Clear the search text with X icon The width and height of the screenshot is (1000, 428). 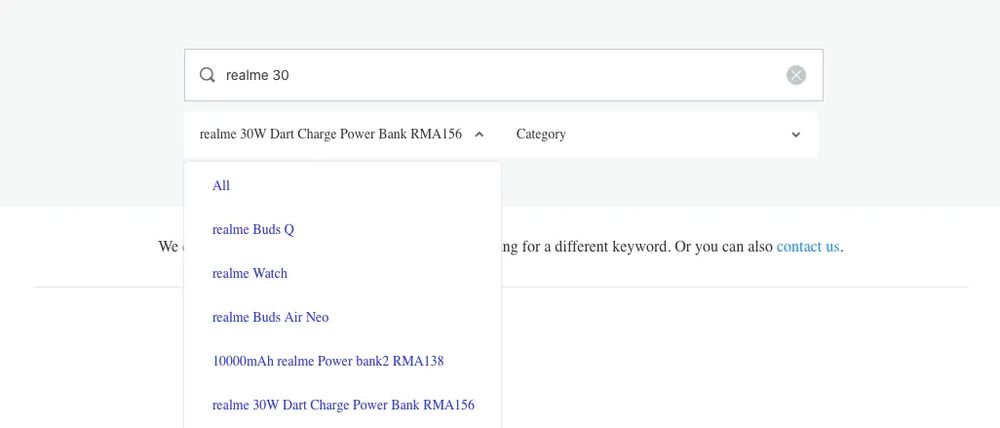click(x=796, y=75)
